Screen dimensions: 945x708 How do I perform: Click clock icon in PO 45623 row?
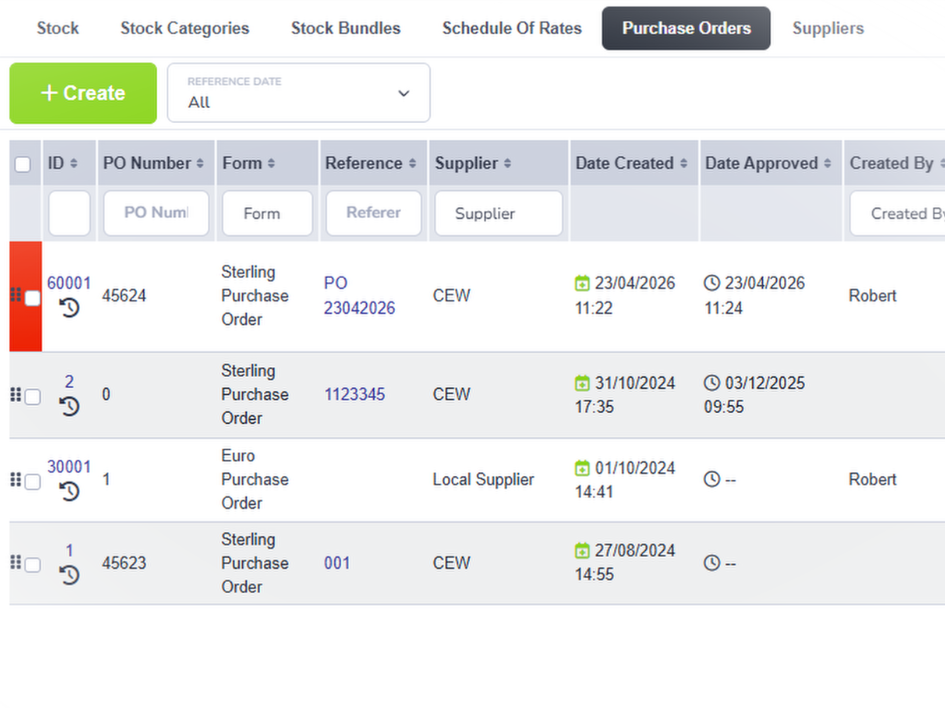point(712,563)
